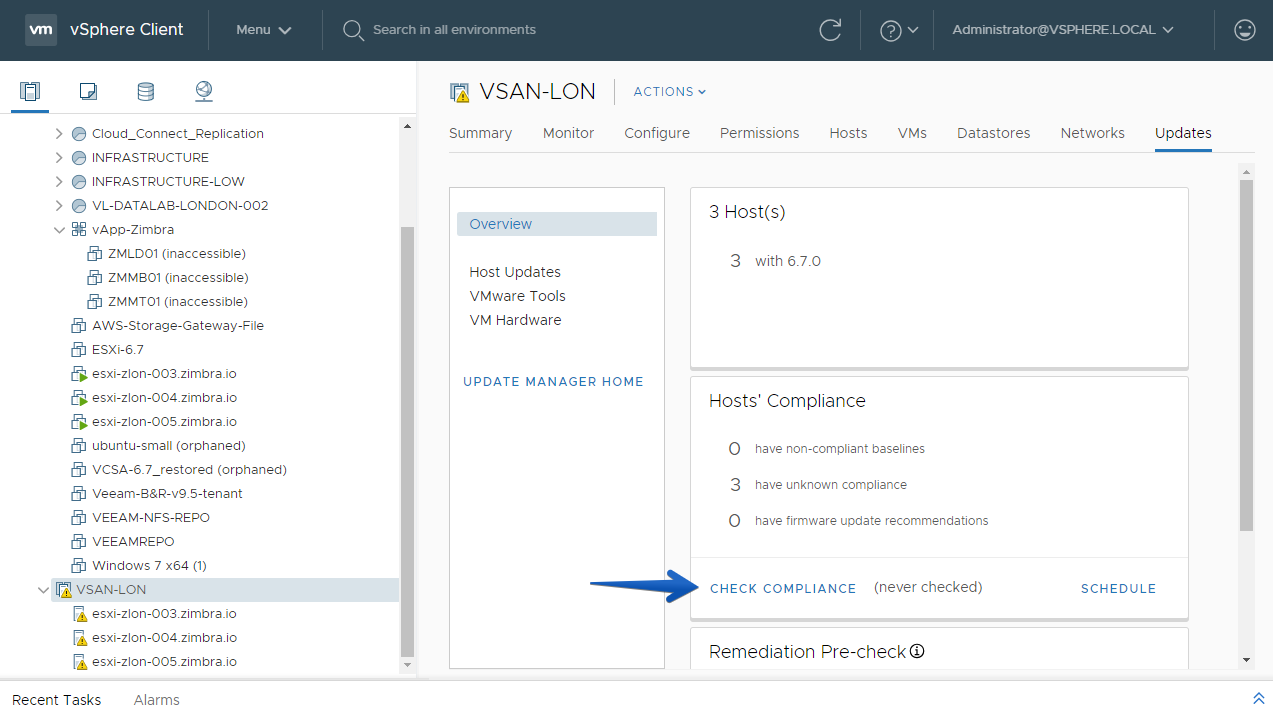This screenshot has width=1273, height=712.
Task: Click the host warning icon for esxi-zlon-005.zimbra.io host
Action: pos(80,662)
